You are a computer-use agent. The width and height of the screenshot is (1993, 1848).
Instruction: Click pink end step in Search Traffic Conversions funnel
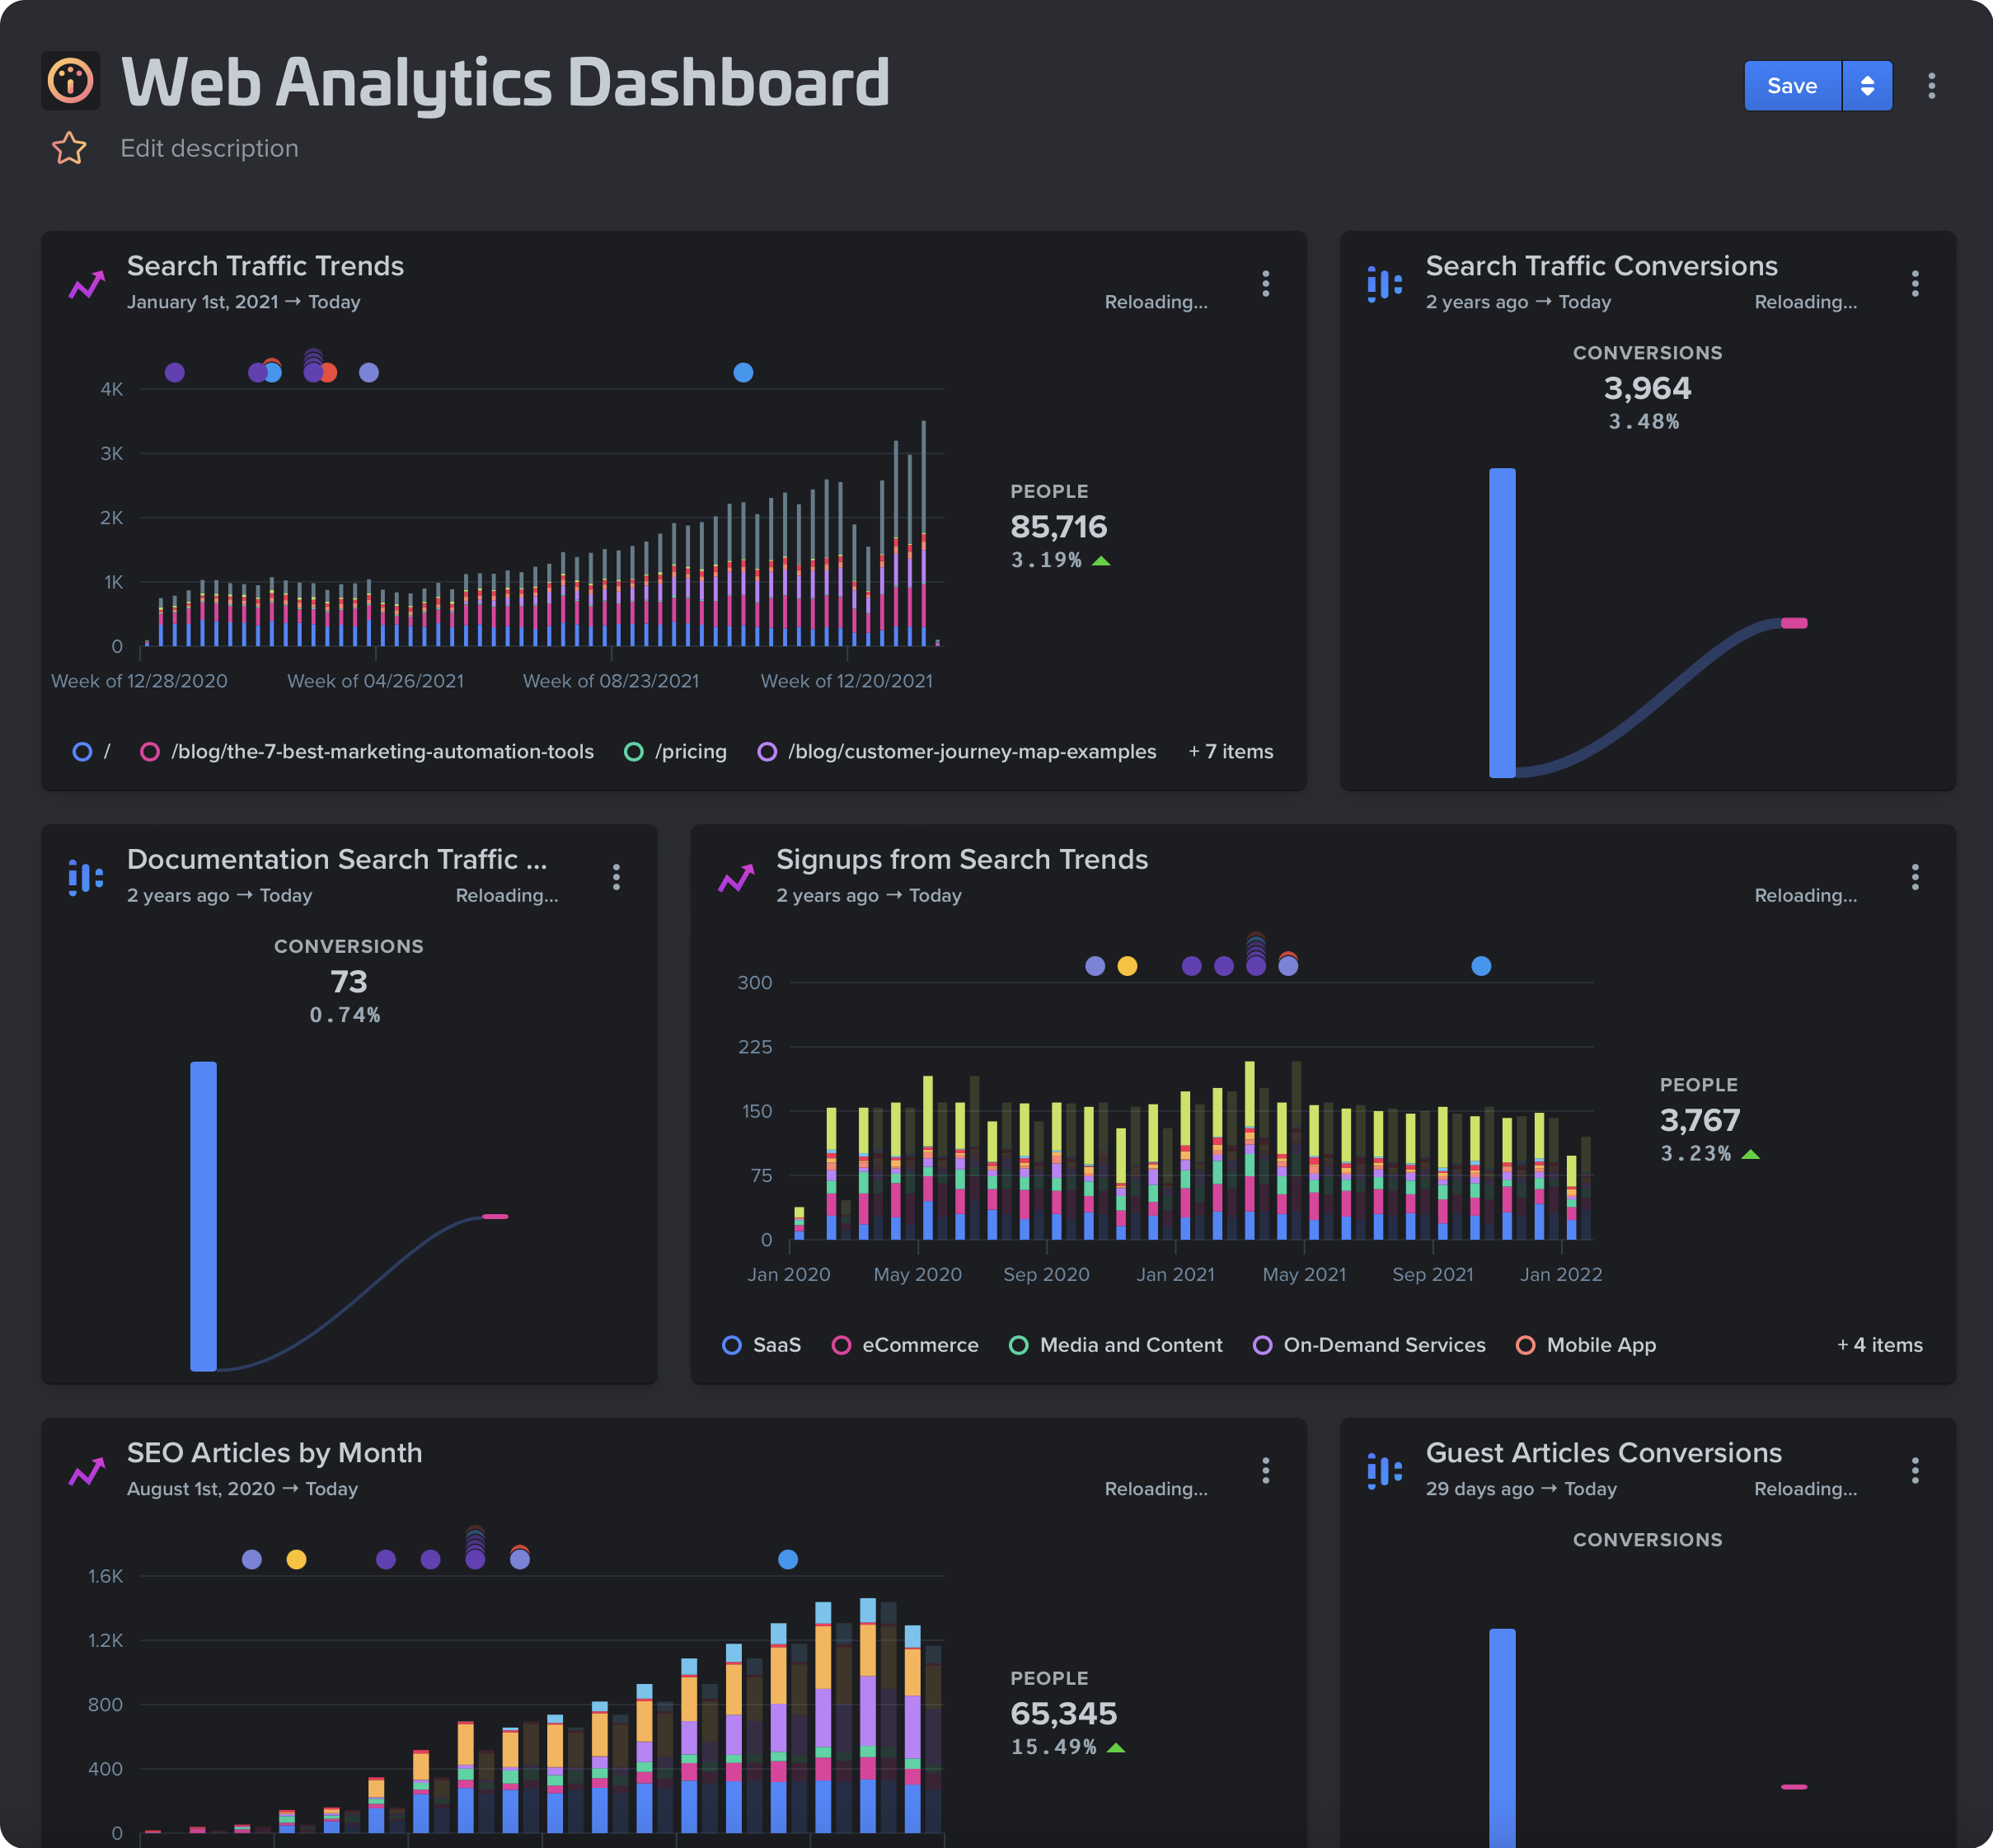[x=1794, y=623]
